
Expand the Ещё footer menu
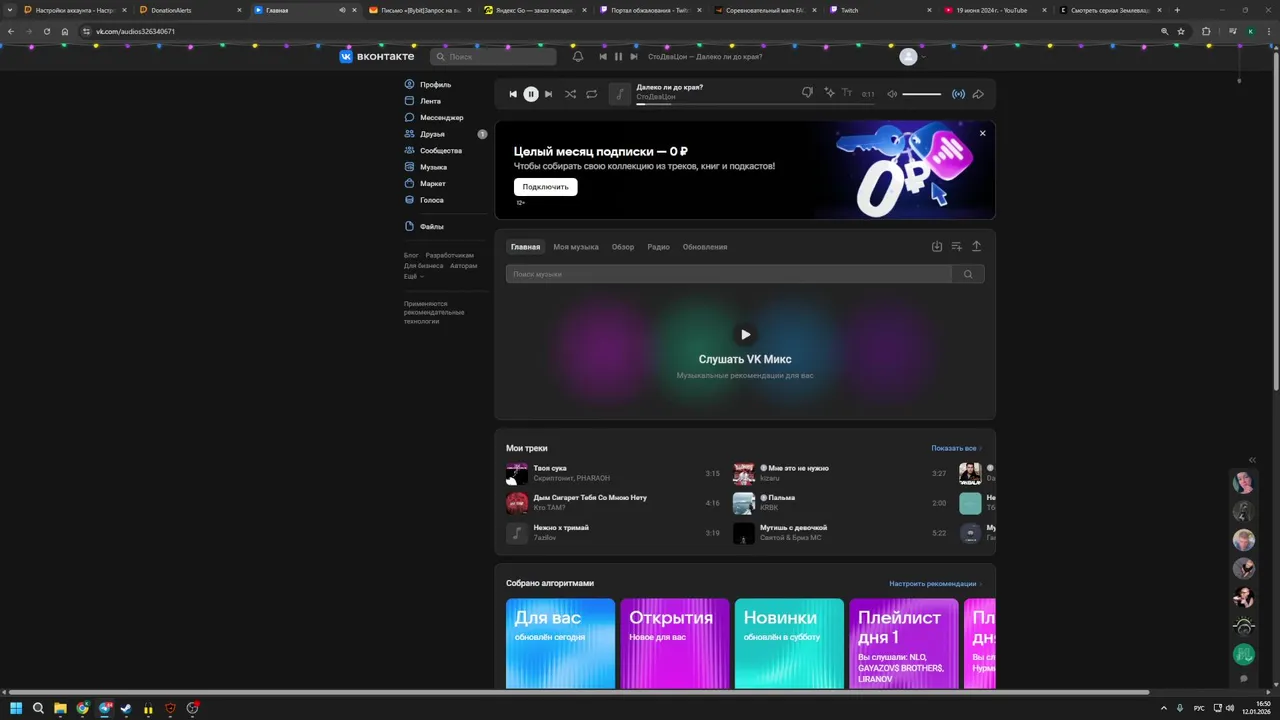point(413,276)
